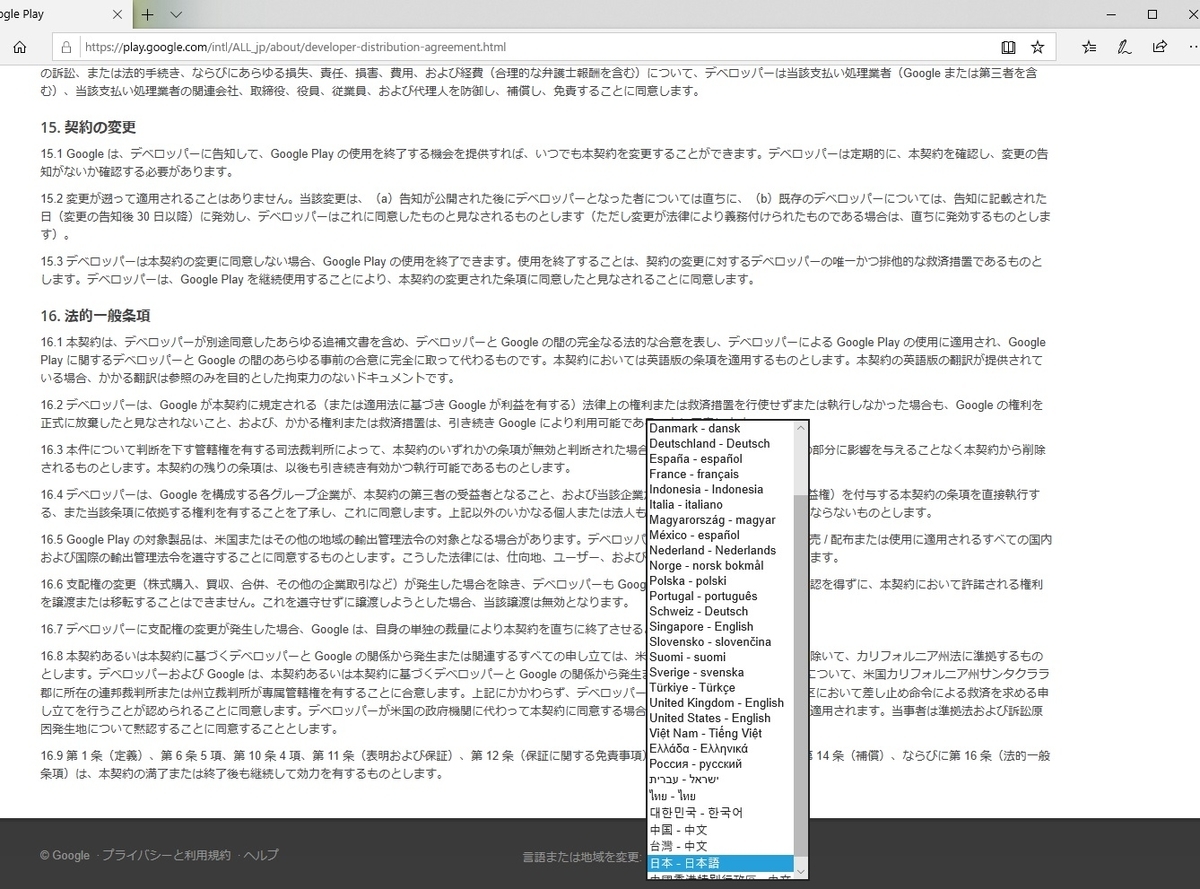Image resolution: width=1200 pixels, height=889 pixels.
Task: Choose 中国 - 中文 option
Action: tap(720, 829)
